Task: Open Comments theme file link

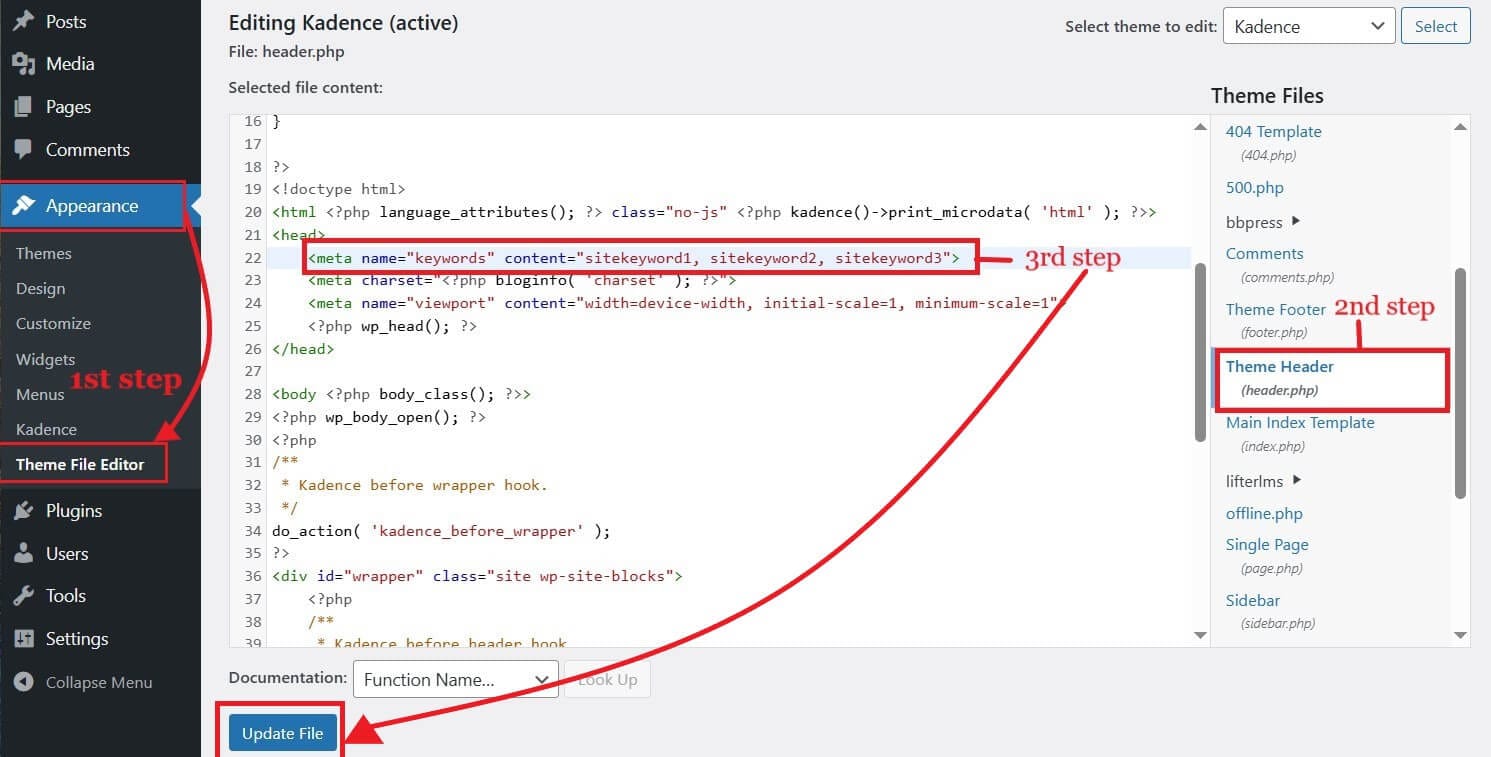Action: 1265,253
